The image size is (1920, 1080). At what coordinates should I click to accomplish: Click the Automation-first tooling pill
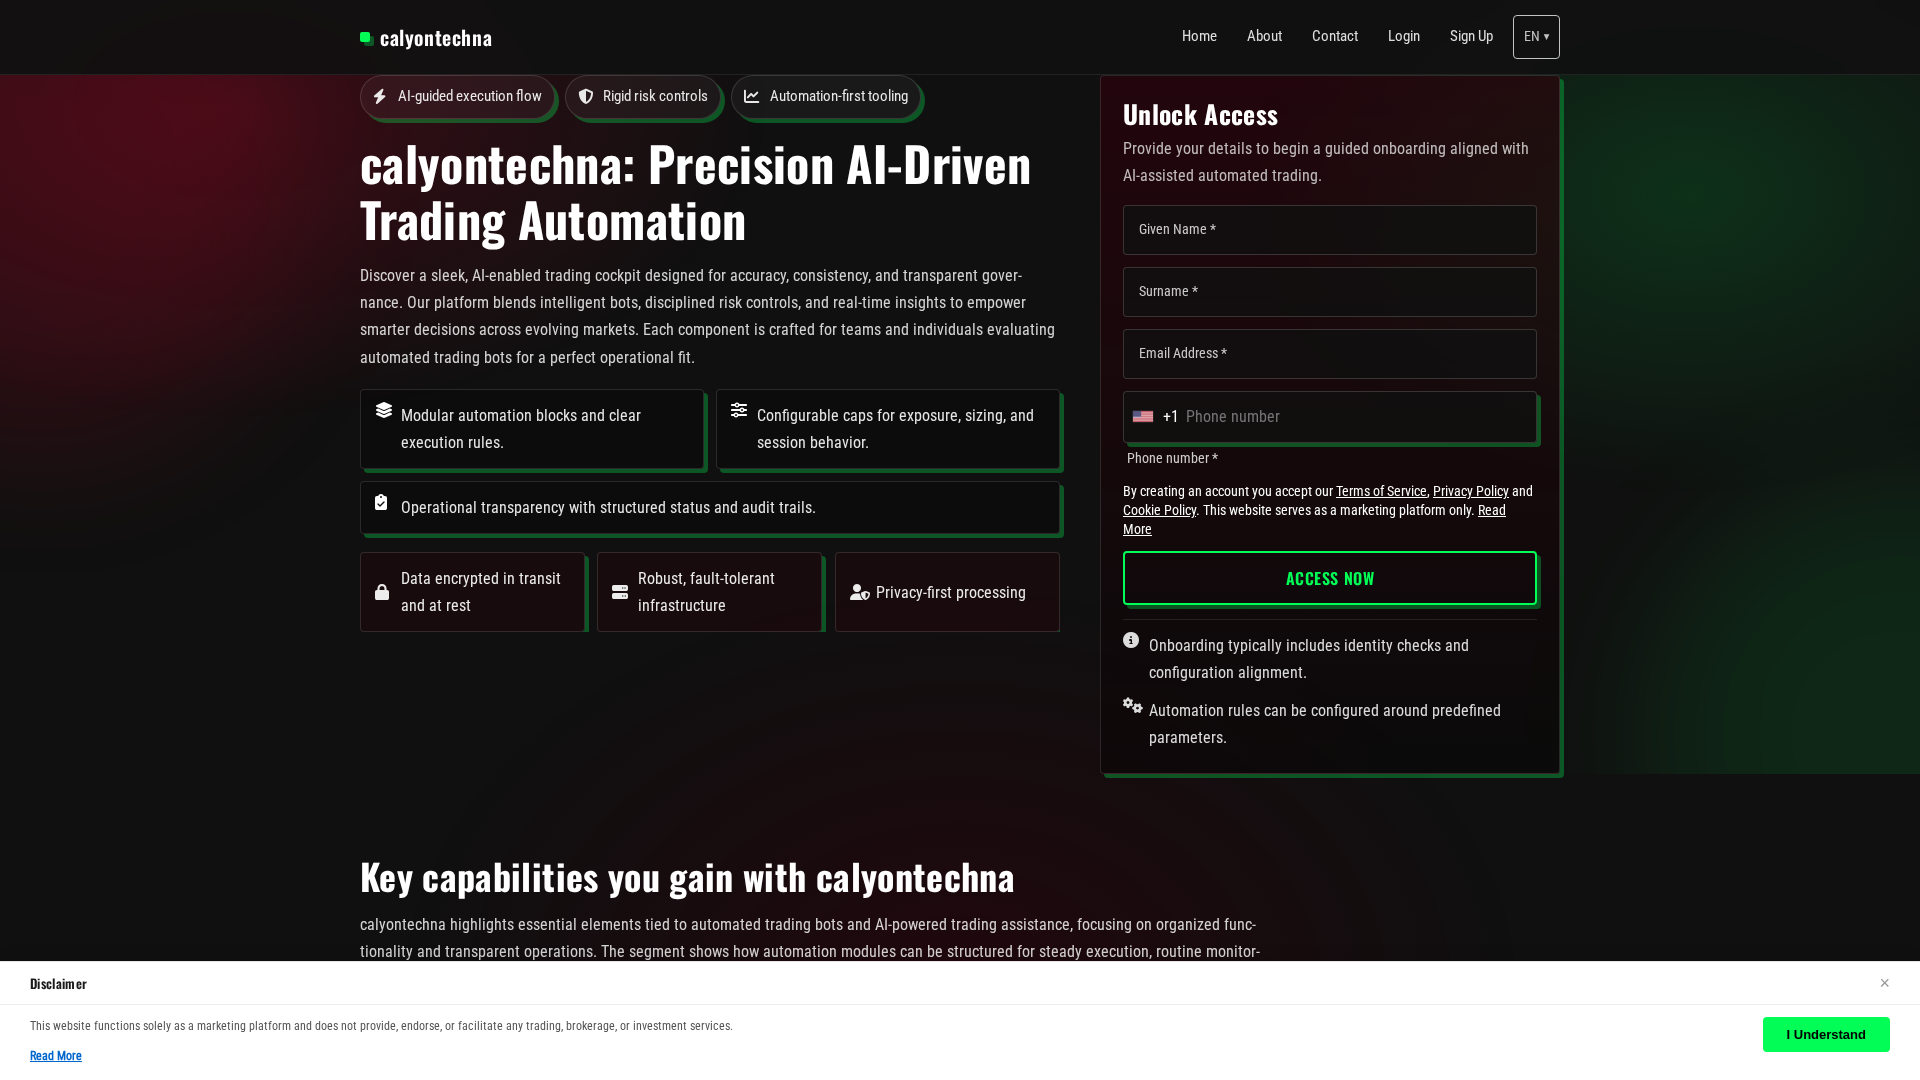826,97
